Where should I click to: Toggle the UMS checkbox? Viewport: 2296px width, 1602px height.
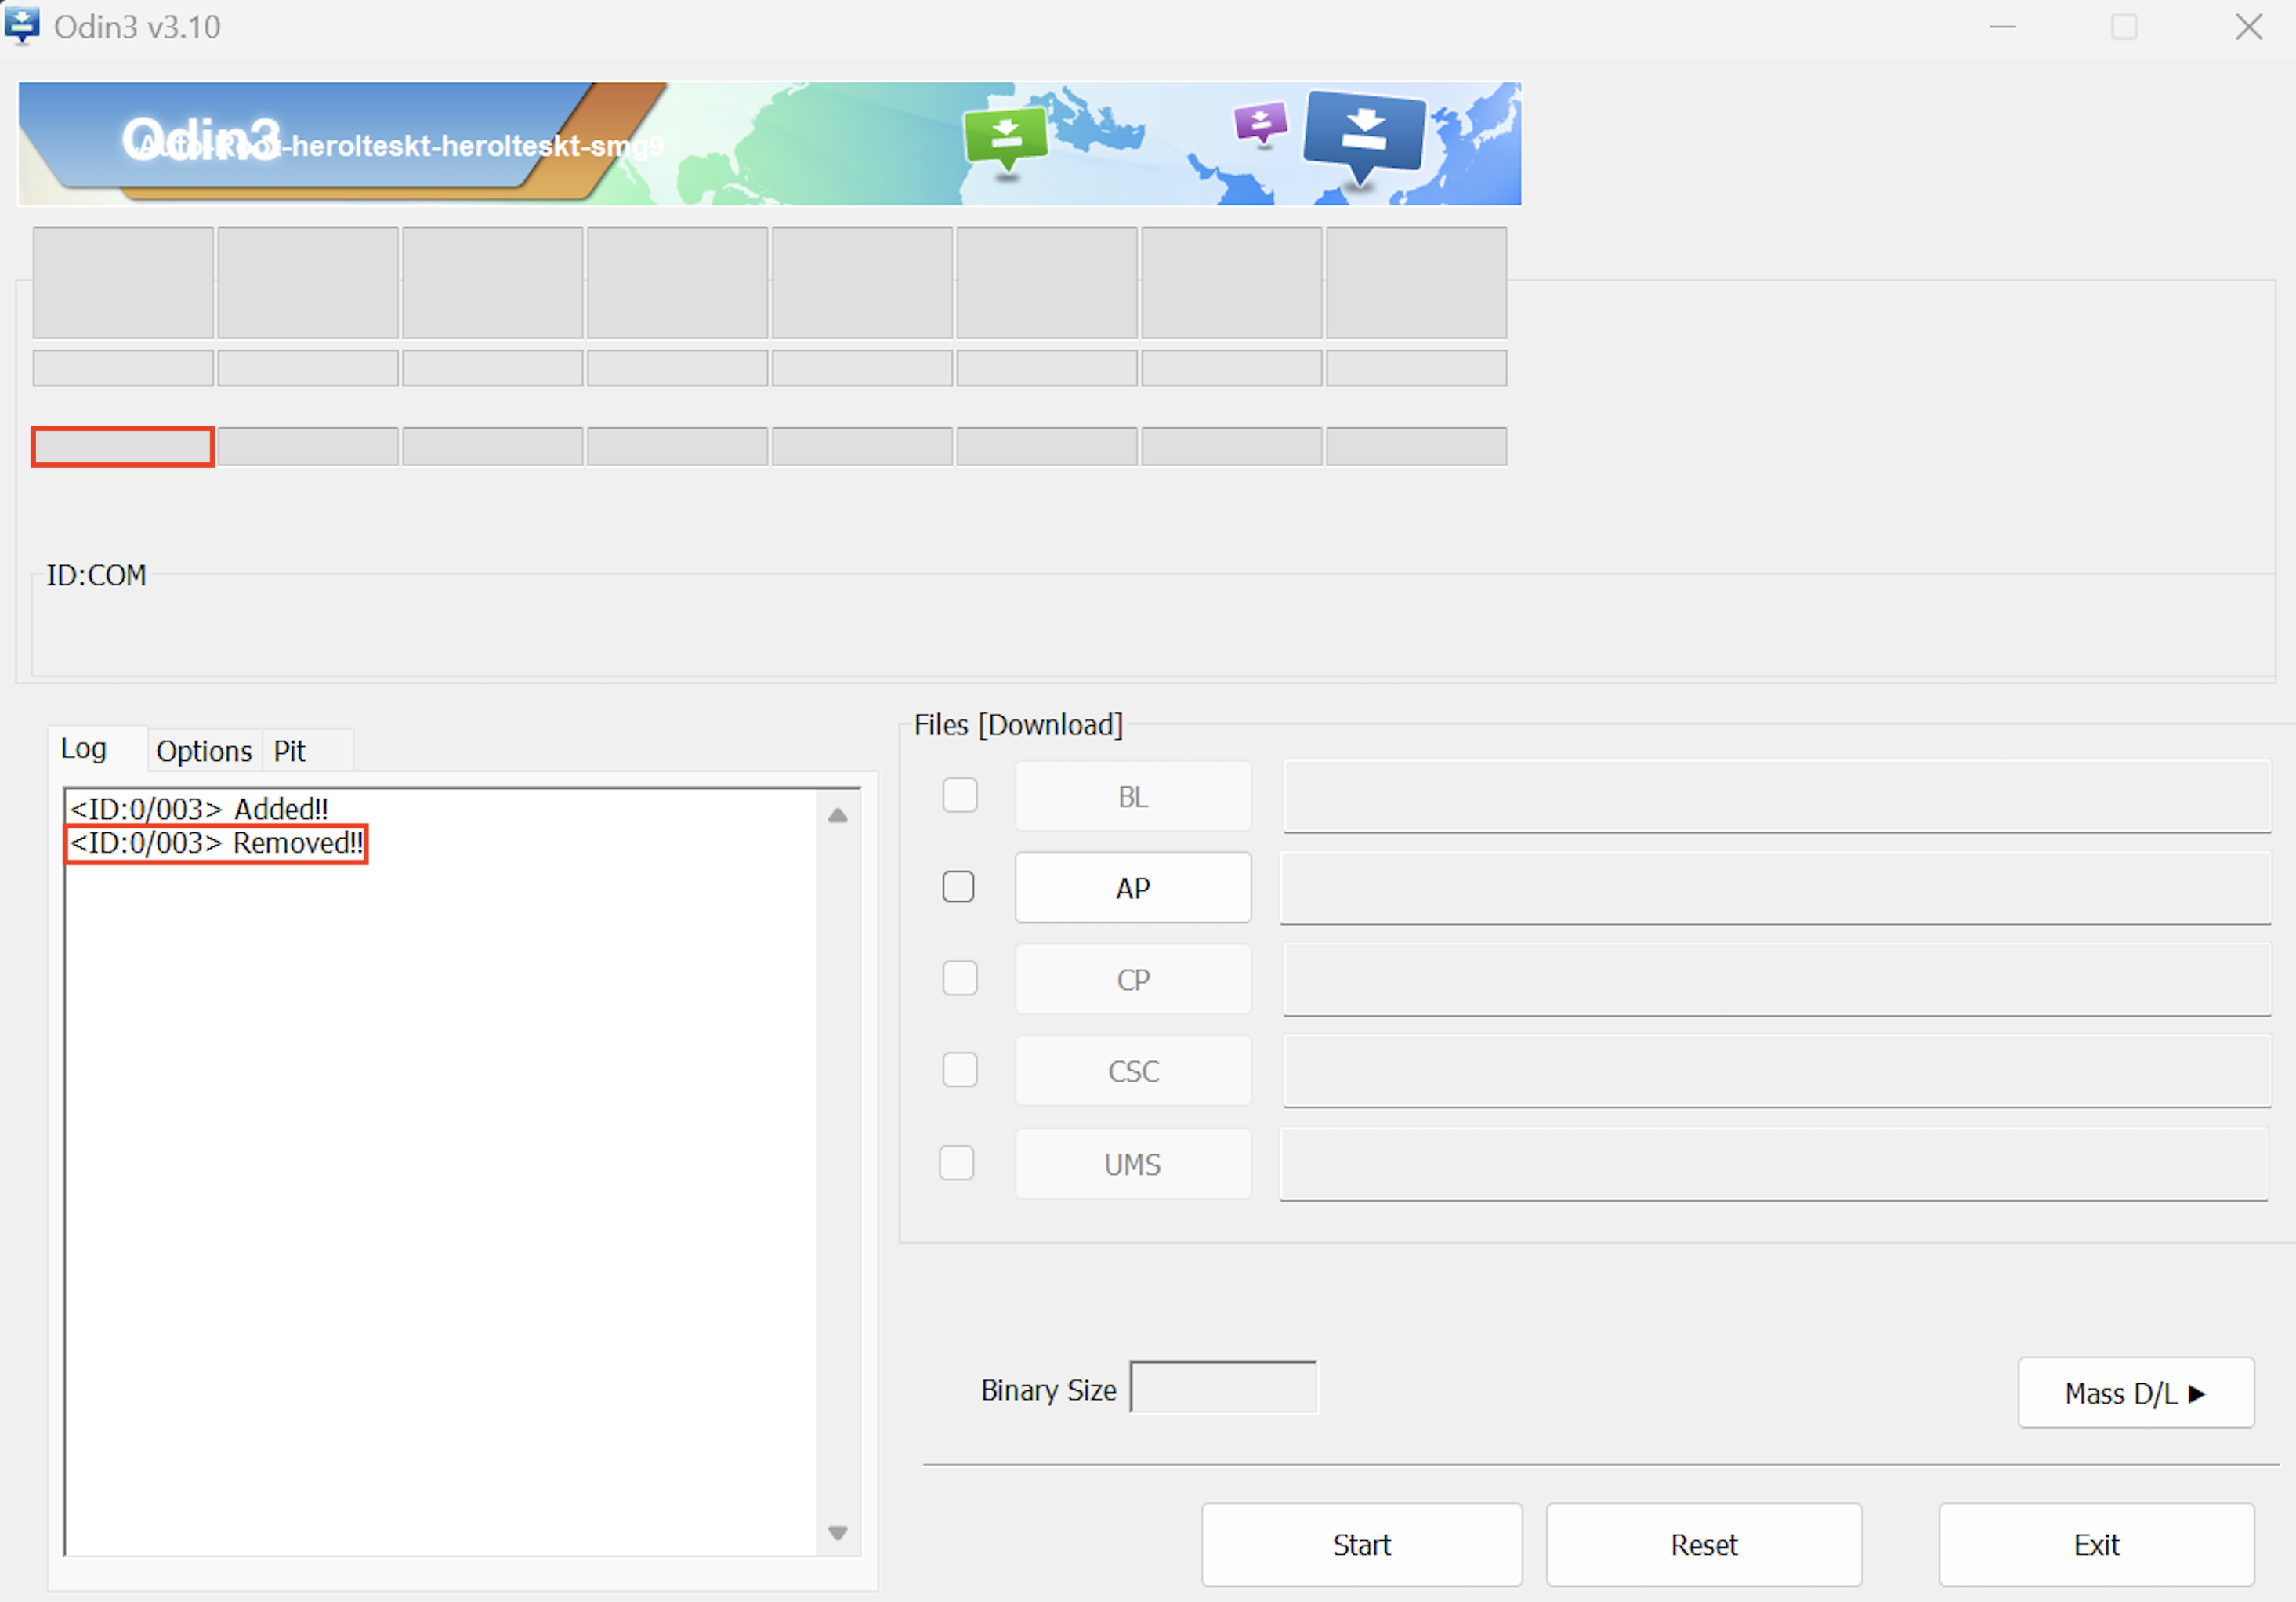click(x=956, y=1162)
